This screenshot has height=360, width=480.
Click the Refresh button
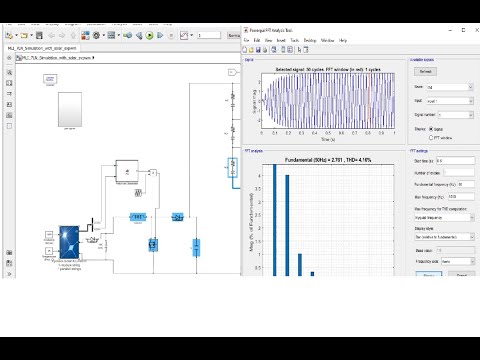click(425, 72)
